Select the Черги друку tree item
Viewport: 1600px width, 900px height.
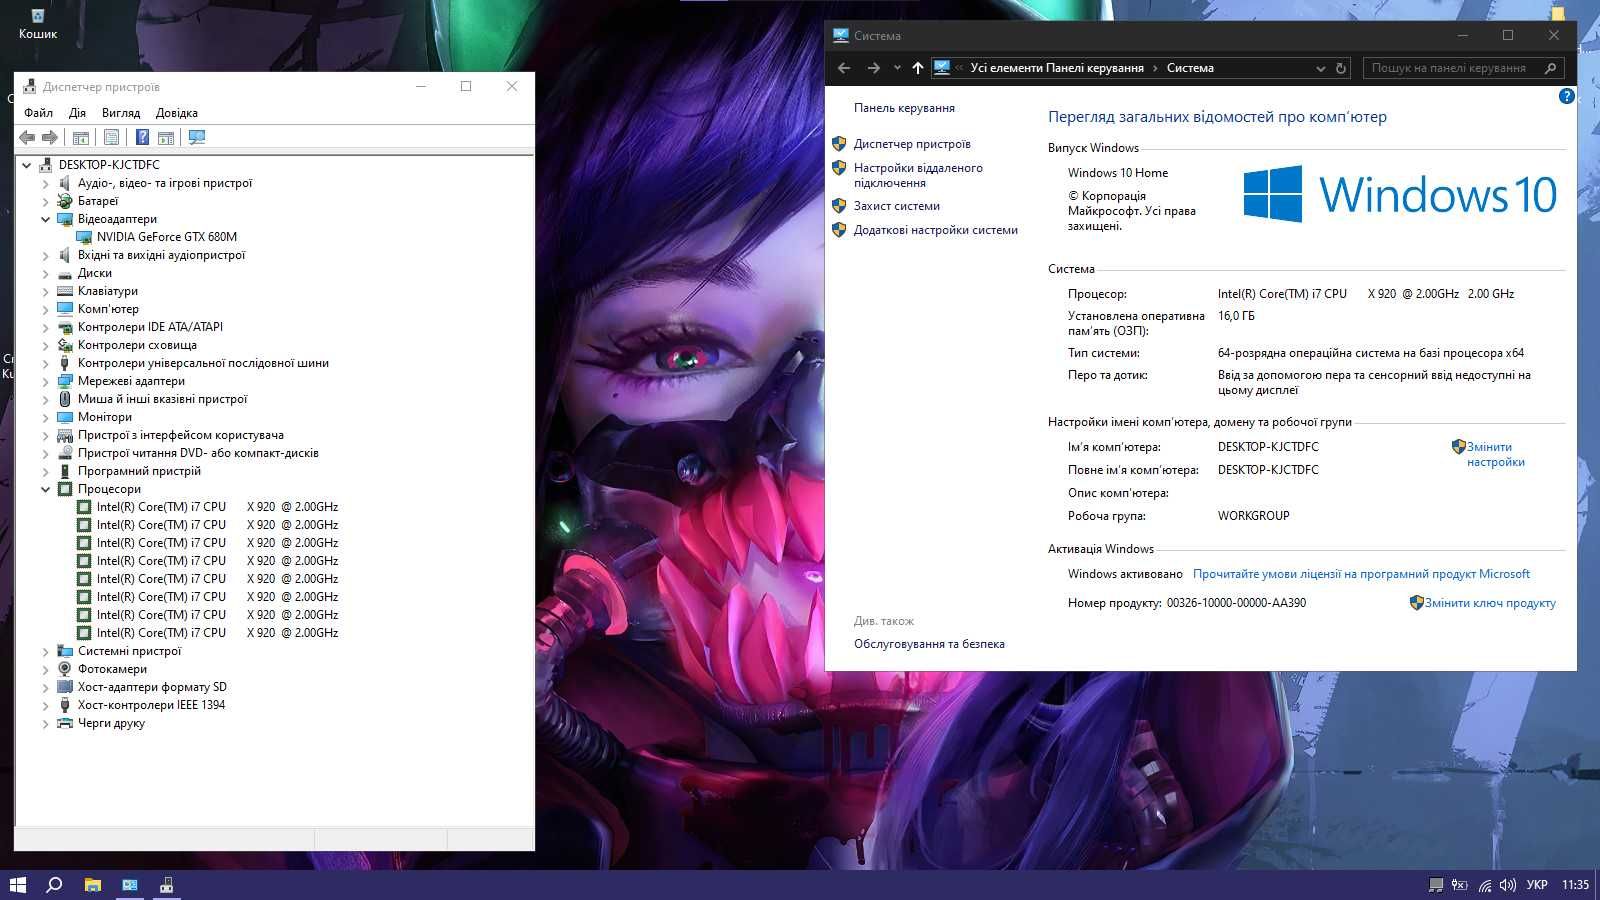111,723
